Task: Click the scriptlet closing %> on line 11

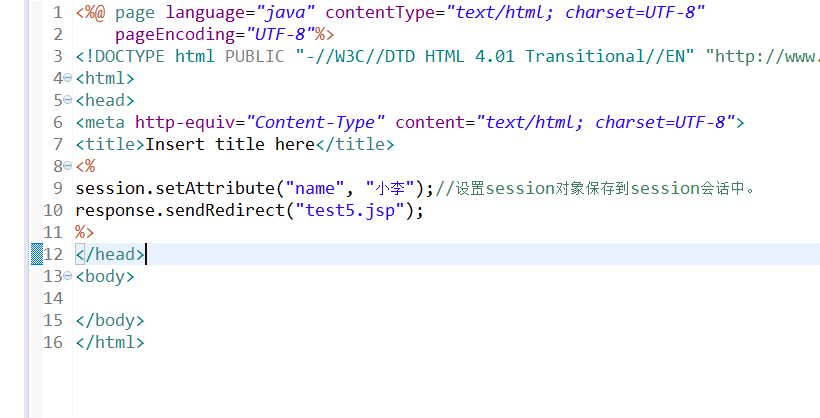Action: coord(85,232)
